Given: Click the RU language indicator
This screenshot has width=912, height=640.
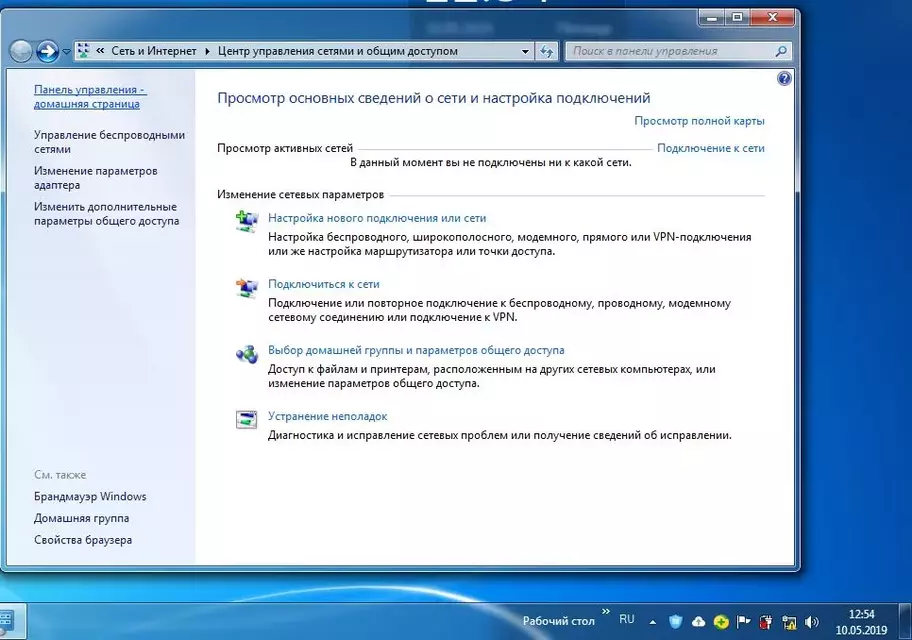Looking at the screenshot, I should [x=626, y=620].
